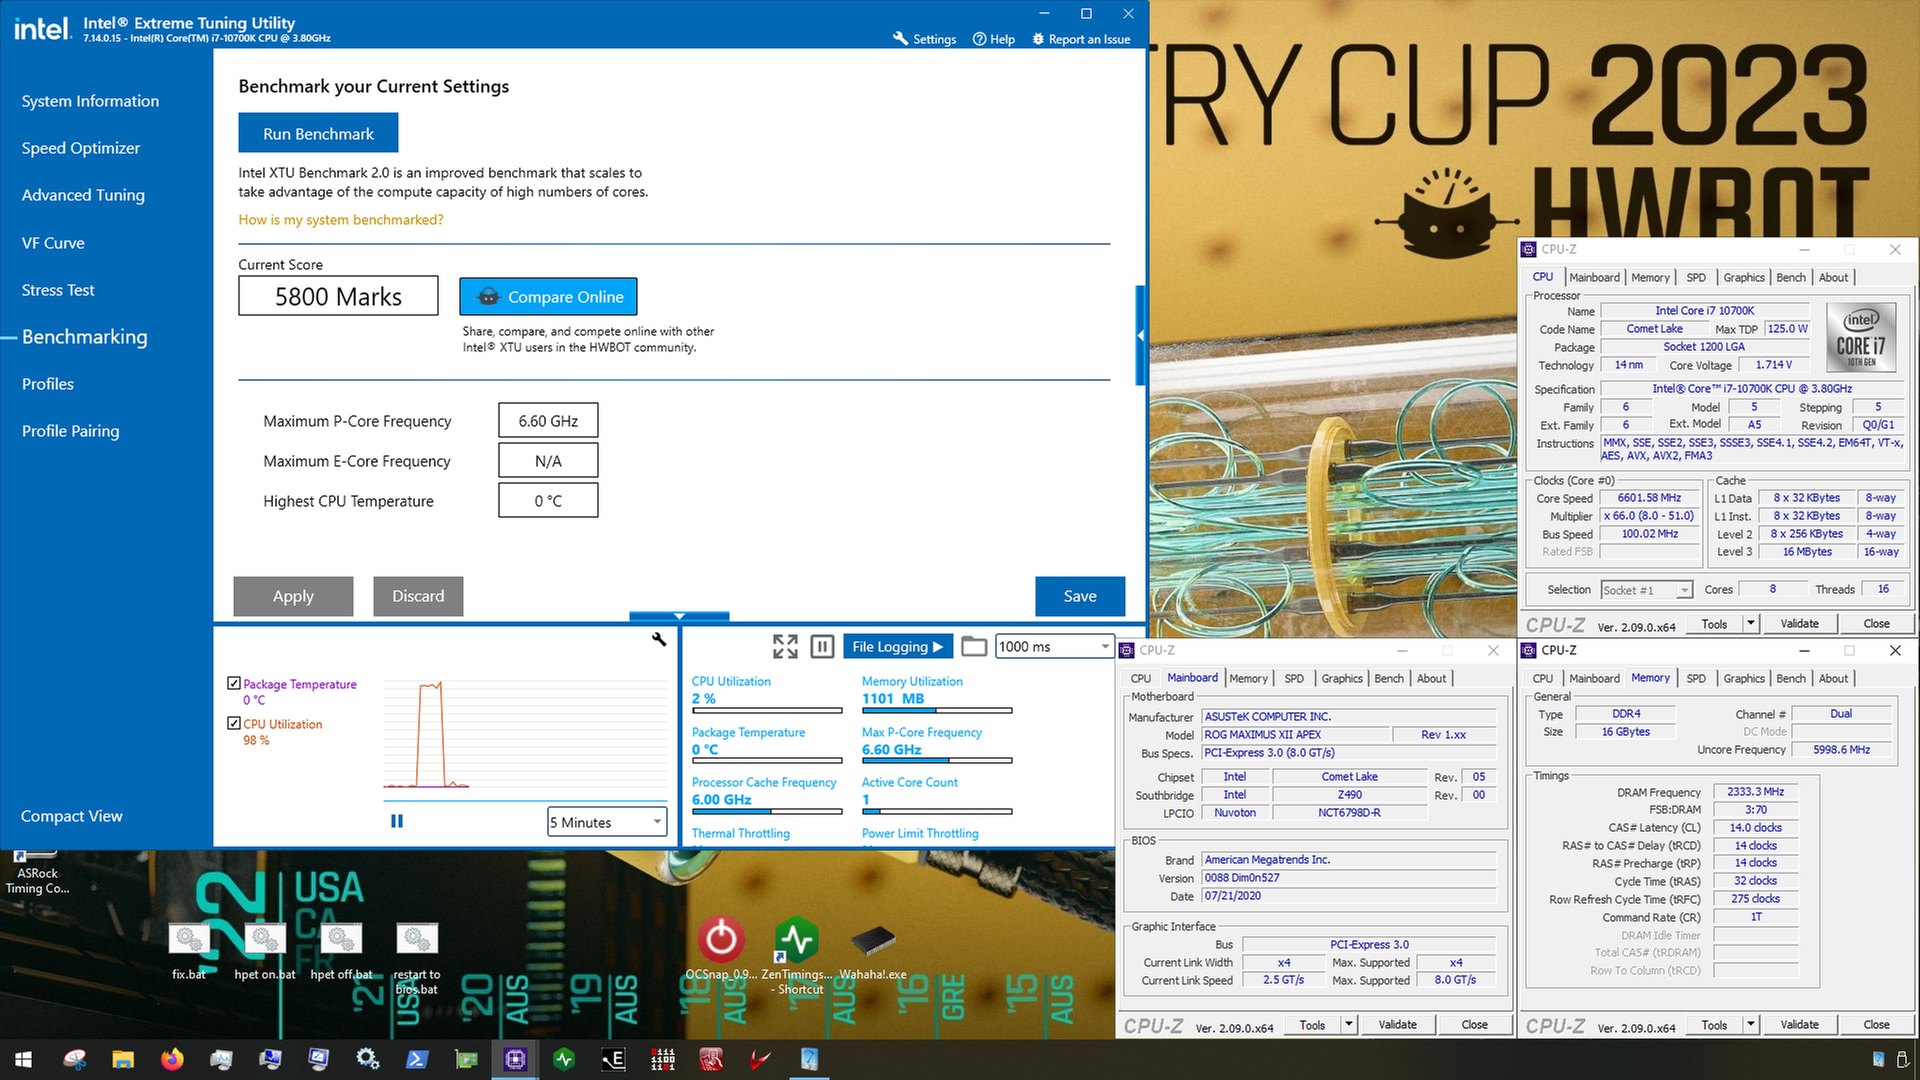Click the side panel arrow on XTU right edge

[1140, 335]
